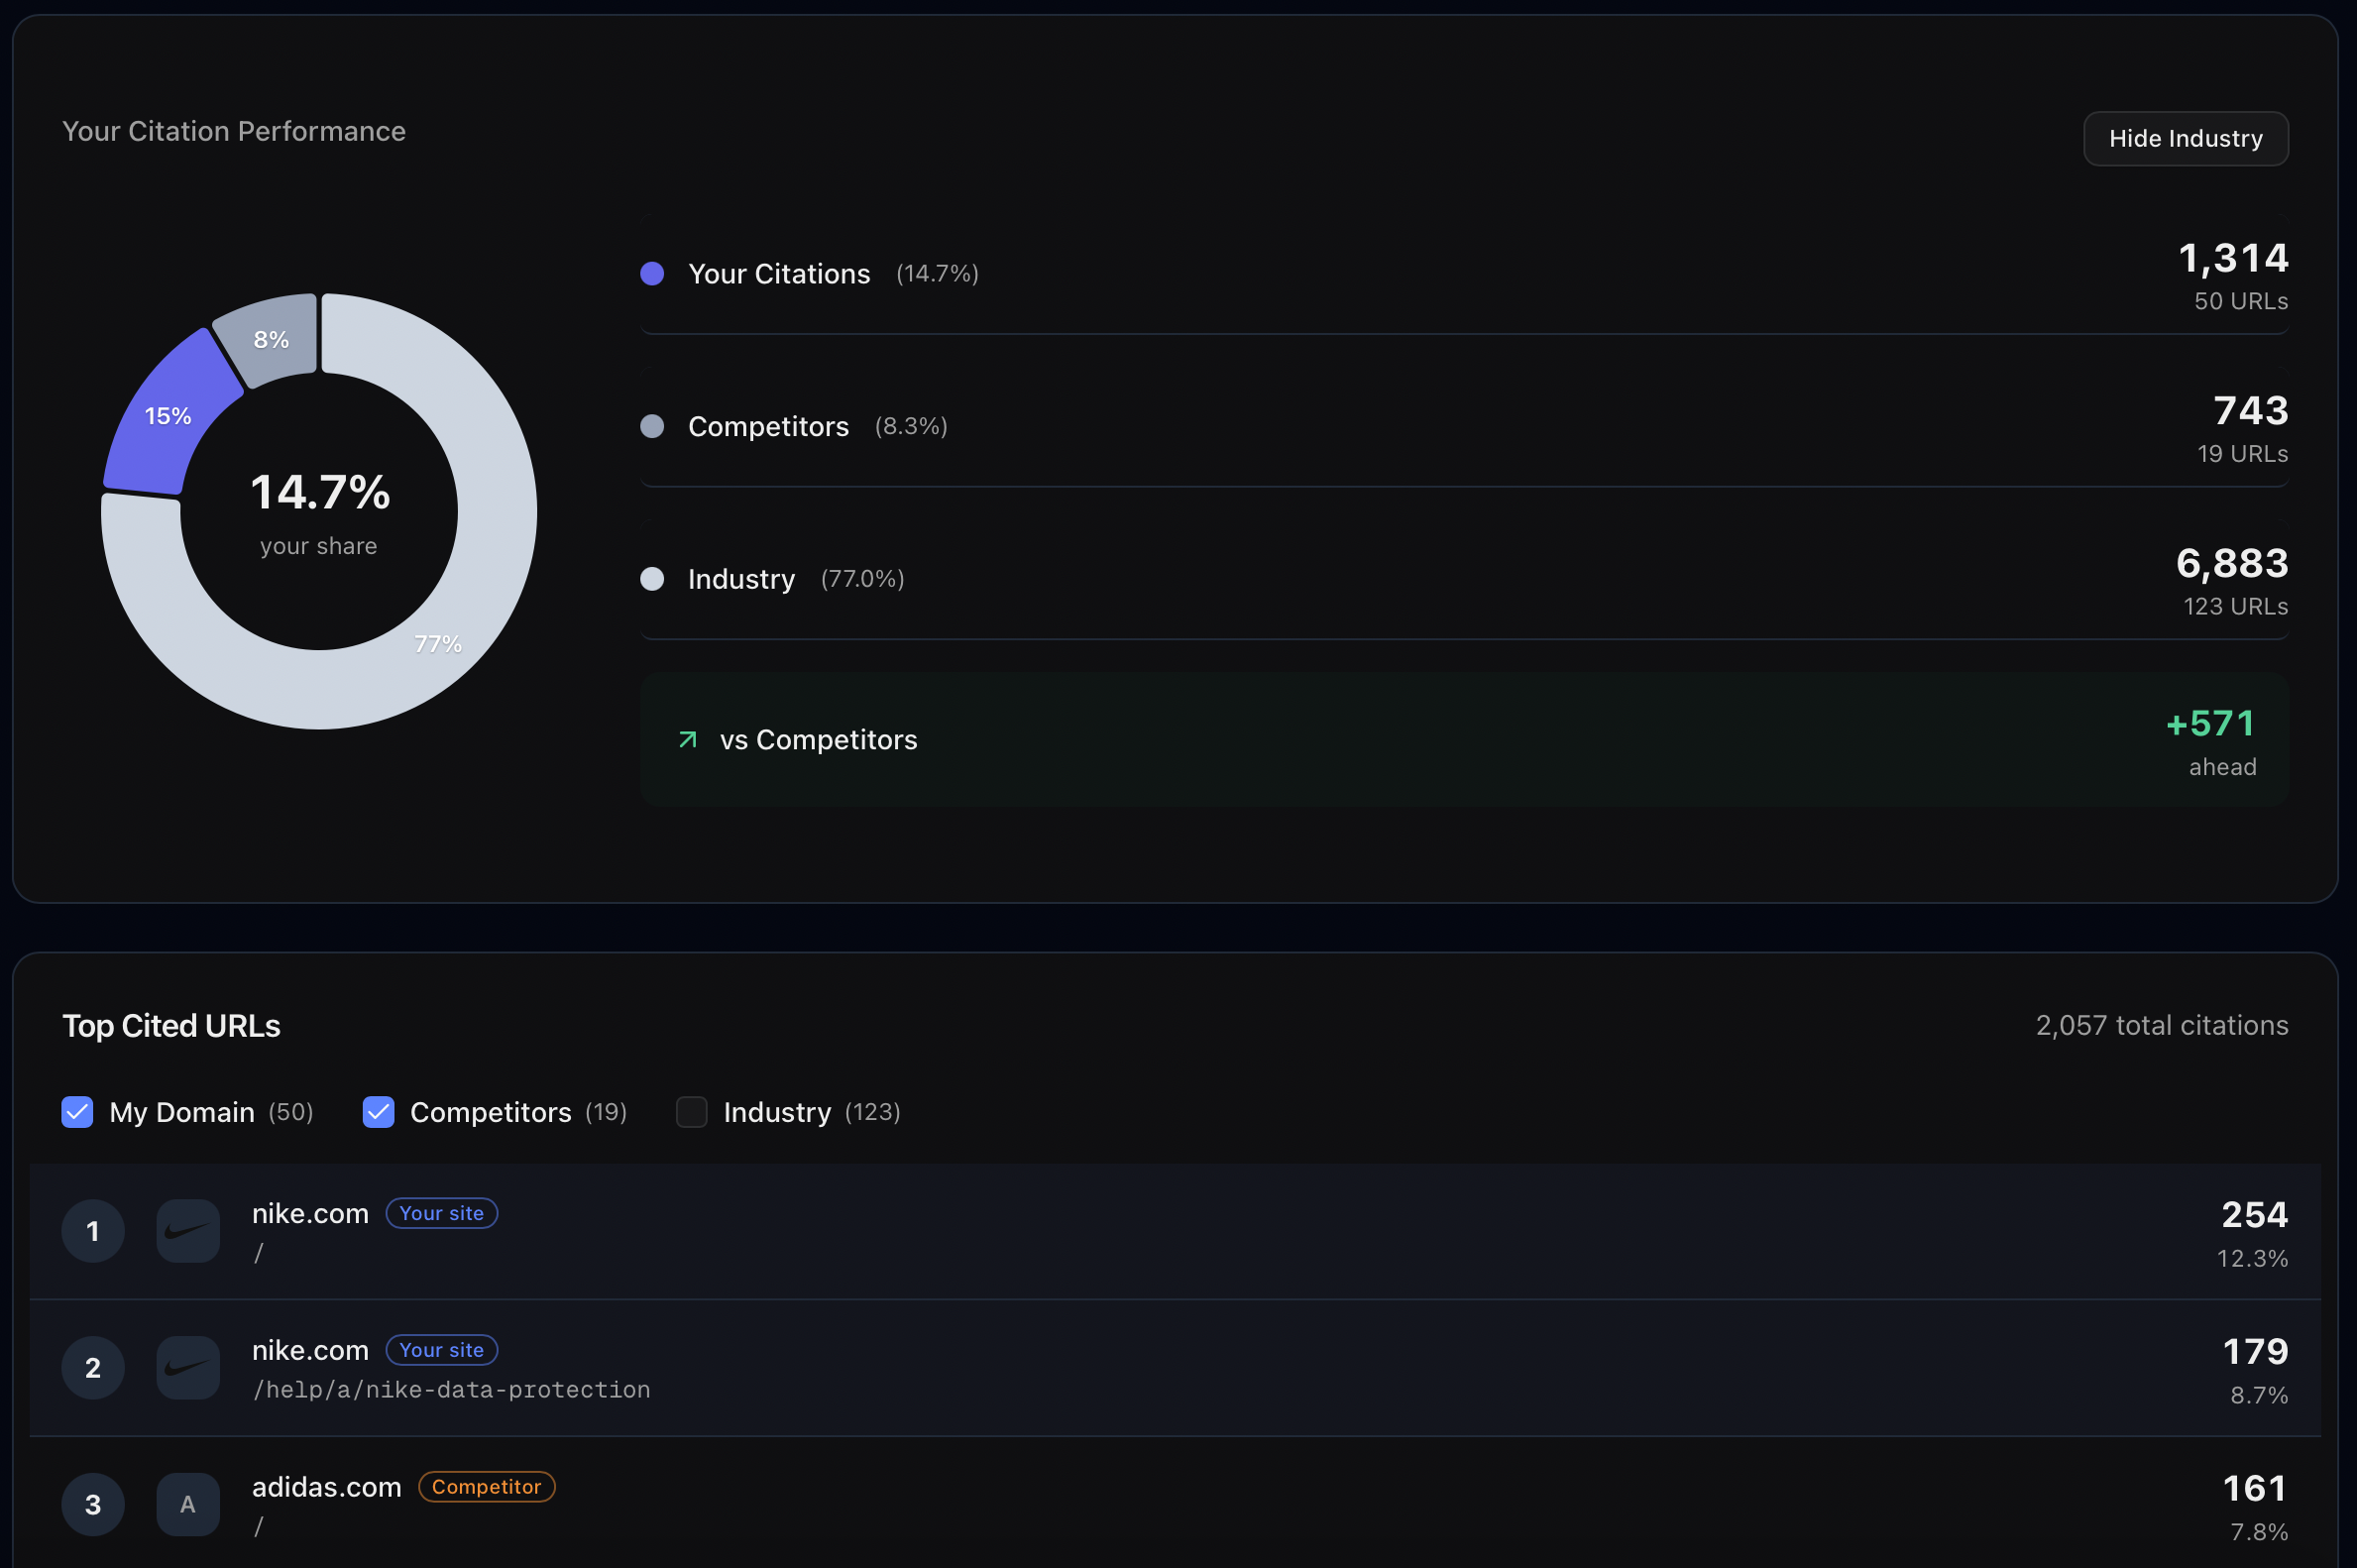Click the rank 3 number badge

click(x=93, y=1503)
